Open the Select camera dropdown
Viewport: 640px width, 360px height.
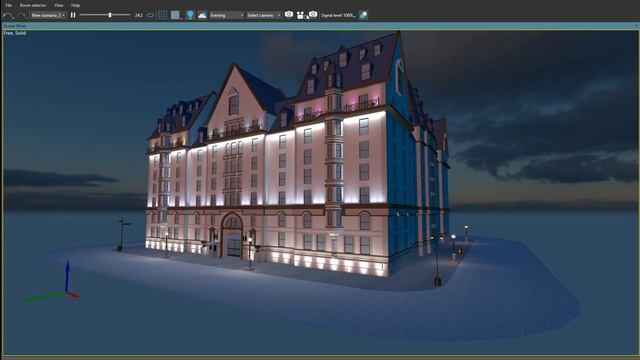pyautogui.click(x=264, y=15)
